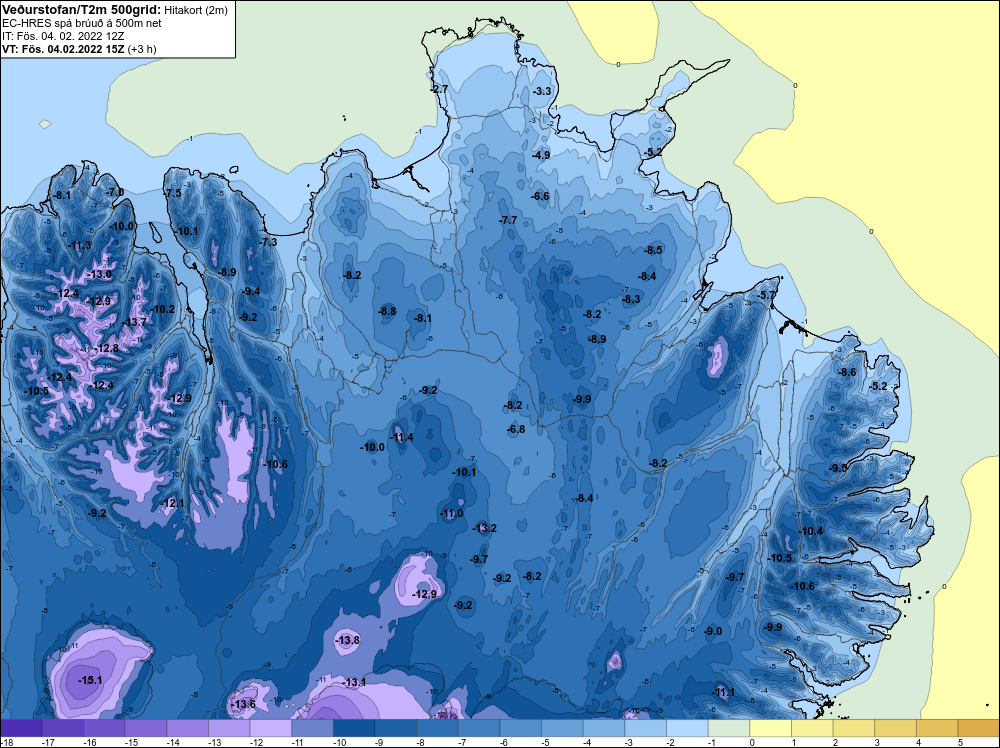
Task: Click the -9.4 temperature value
Action: [x=251, y=291]
